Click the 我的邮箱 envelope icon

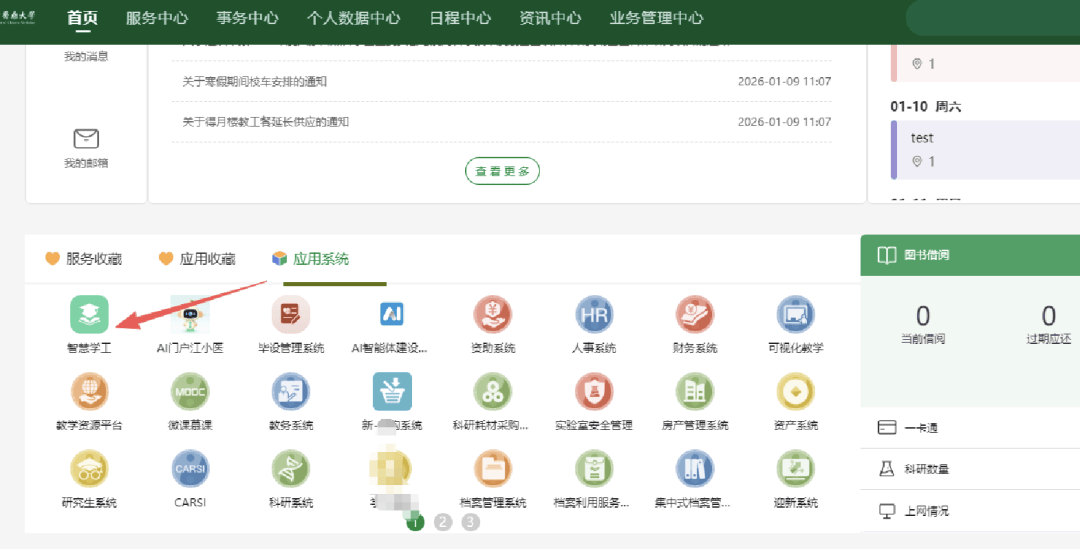click(x=86, y=138)
